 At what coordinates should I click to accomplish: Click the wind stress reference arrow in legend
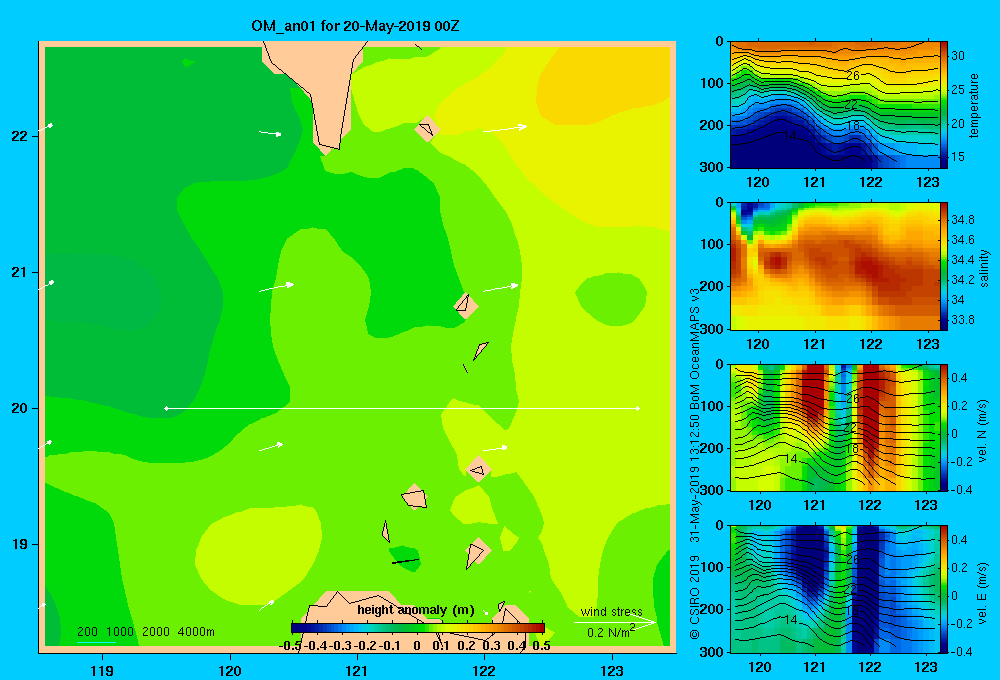point(615,621)
